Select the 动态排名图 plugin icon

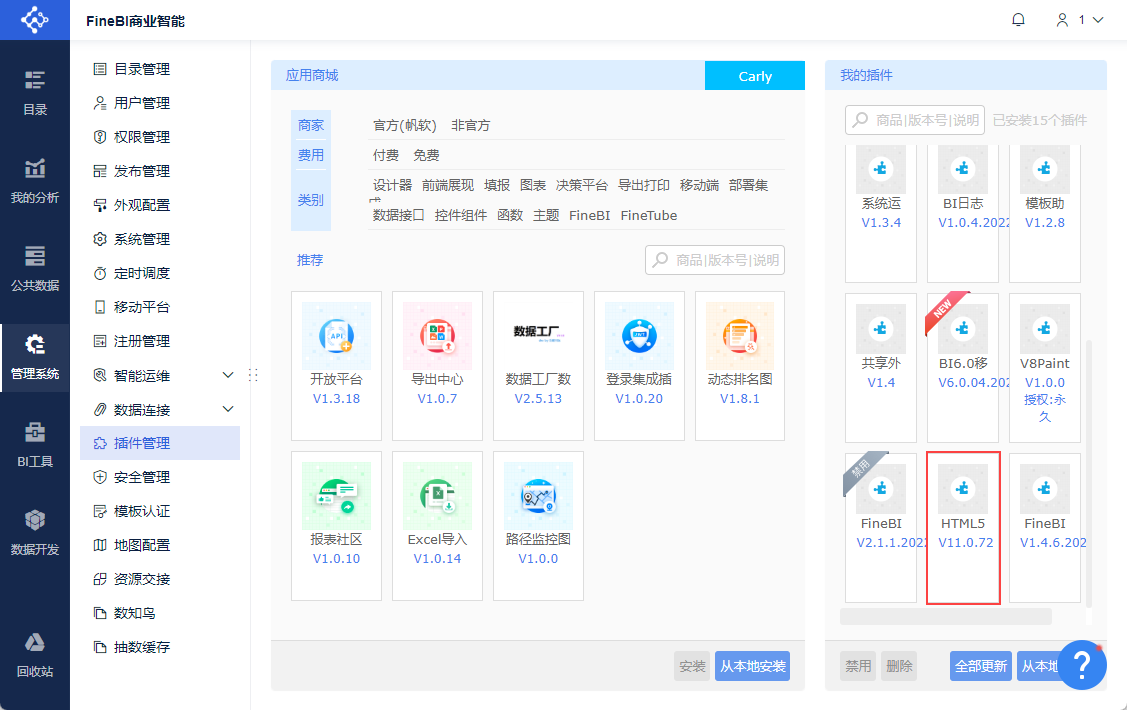pos(740,336)
